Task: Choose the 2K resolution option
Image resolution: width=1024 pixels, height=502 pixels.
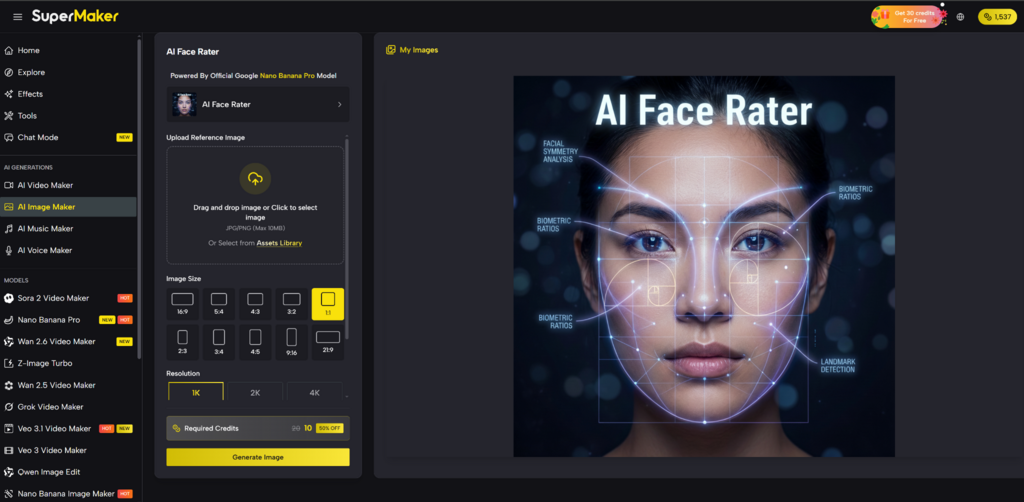Action: (x=254, y=393)
